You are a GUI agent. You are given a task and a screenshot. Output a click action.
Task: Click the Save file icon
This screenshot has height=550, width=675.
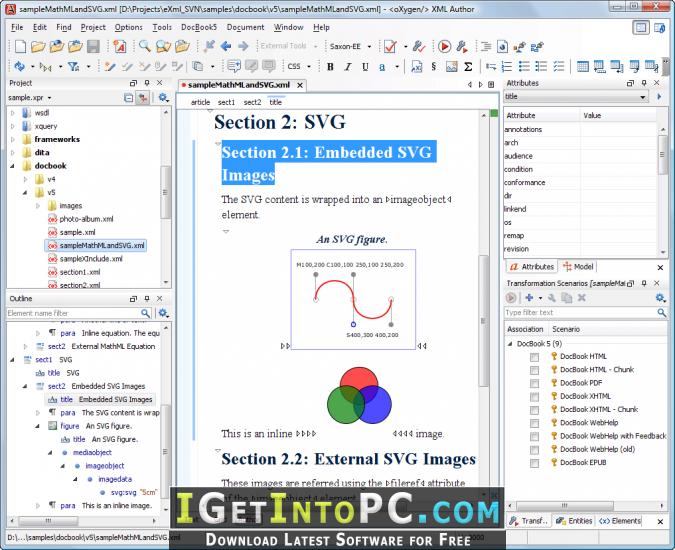click(93, 46)
